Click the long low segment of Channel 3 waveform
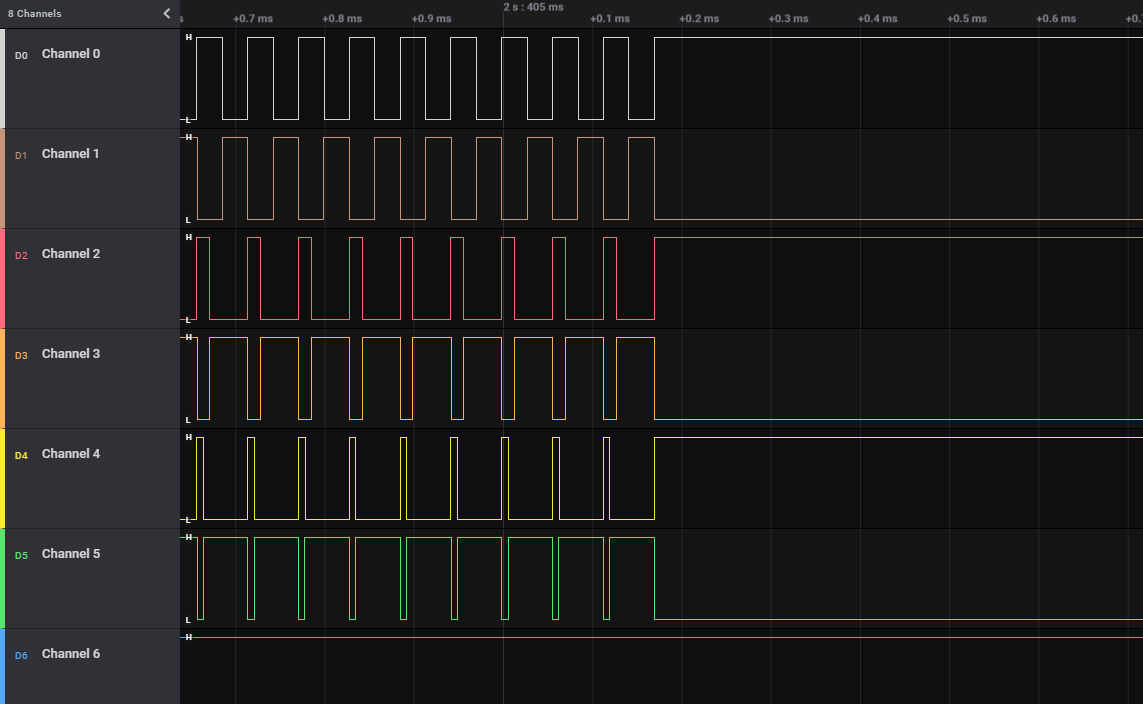The height and width of the screenshot is (704, 1143). (899, 419)
